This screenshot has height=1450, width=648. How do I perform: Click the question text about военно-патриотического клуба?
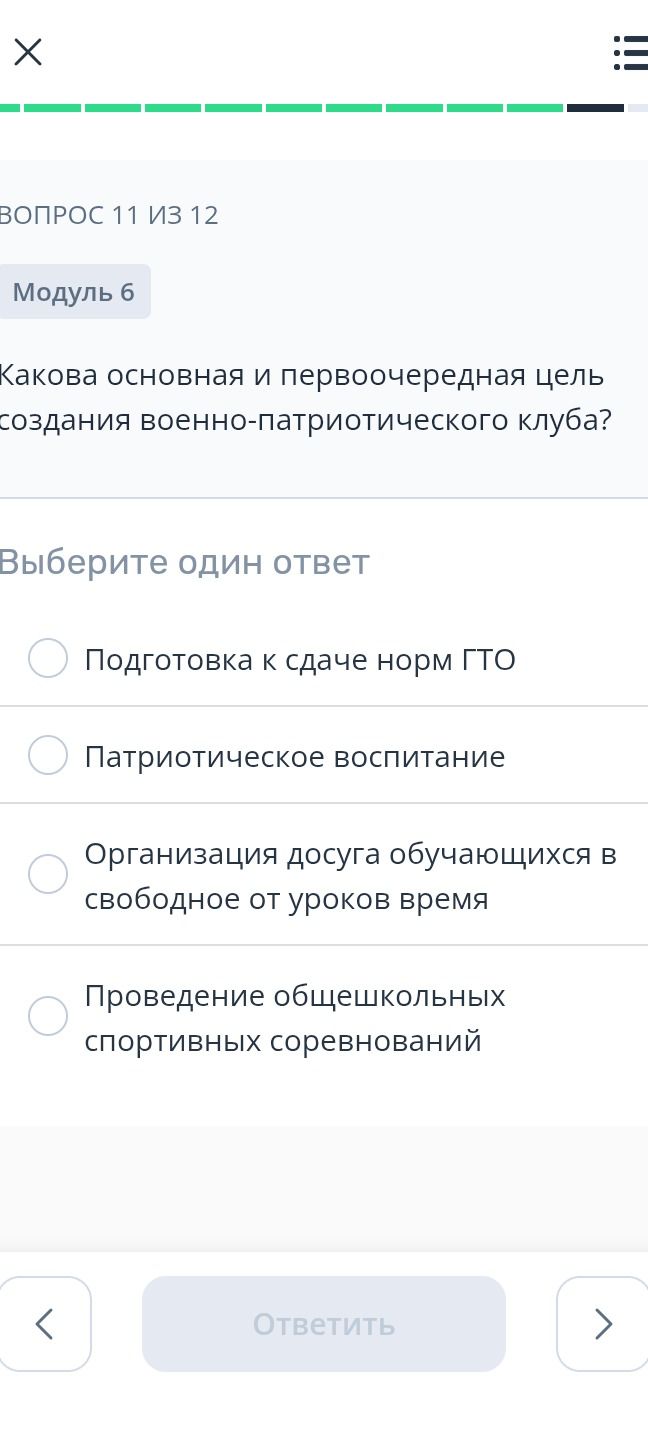point(305,398)
